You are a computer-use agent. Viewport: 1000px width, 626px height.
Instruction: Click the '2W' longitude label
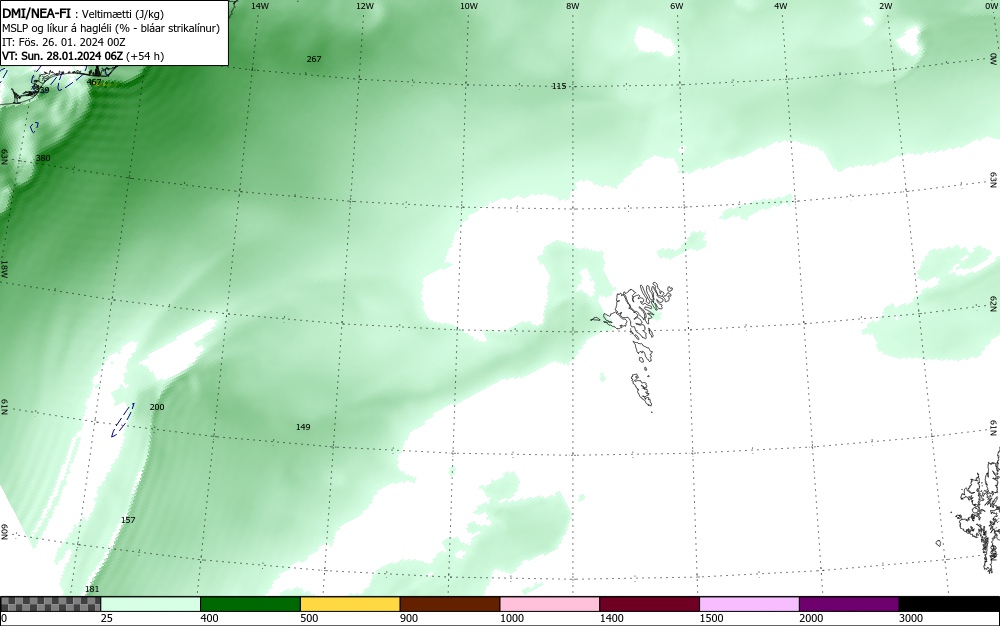coord(886,6)
